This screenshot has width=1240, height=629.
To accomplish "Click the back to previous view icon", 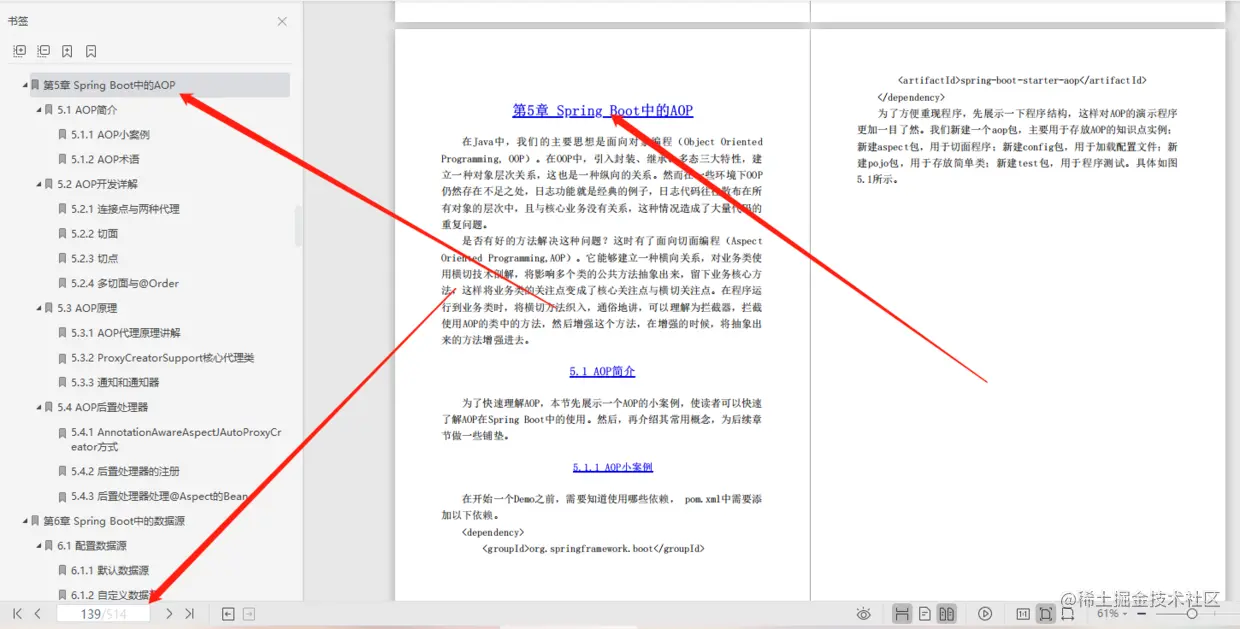I will click(x=228, y=614).
